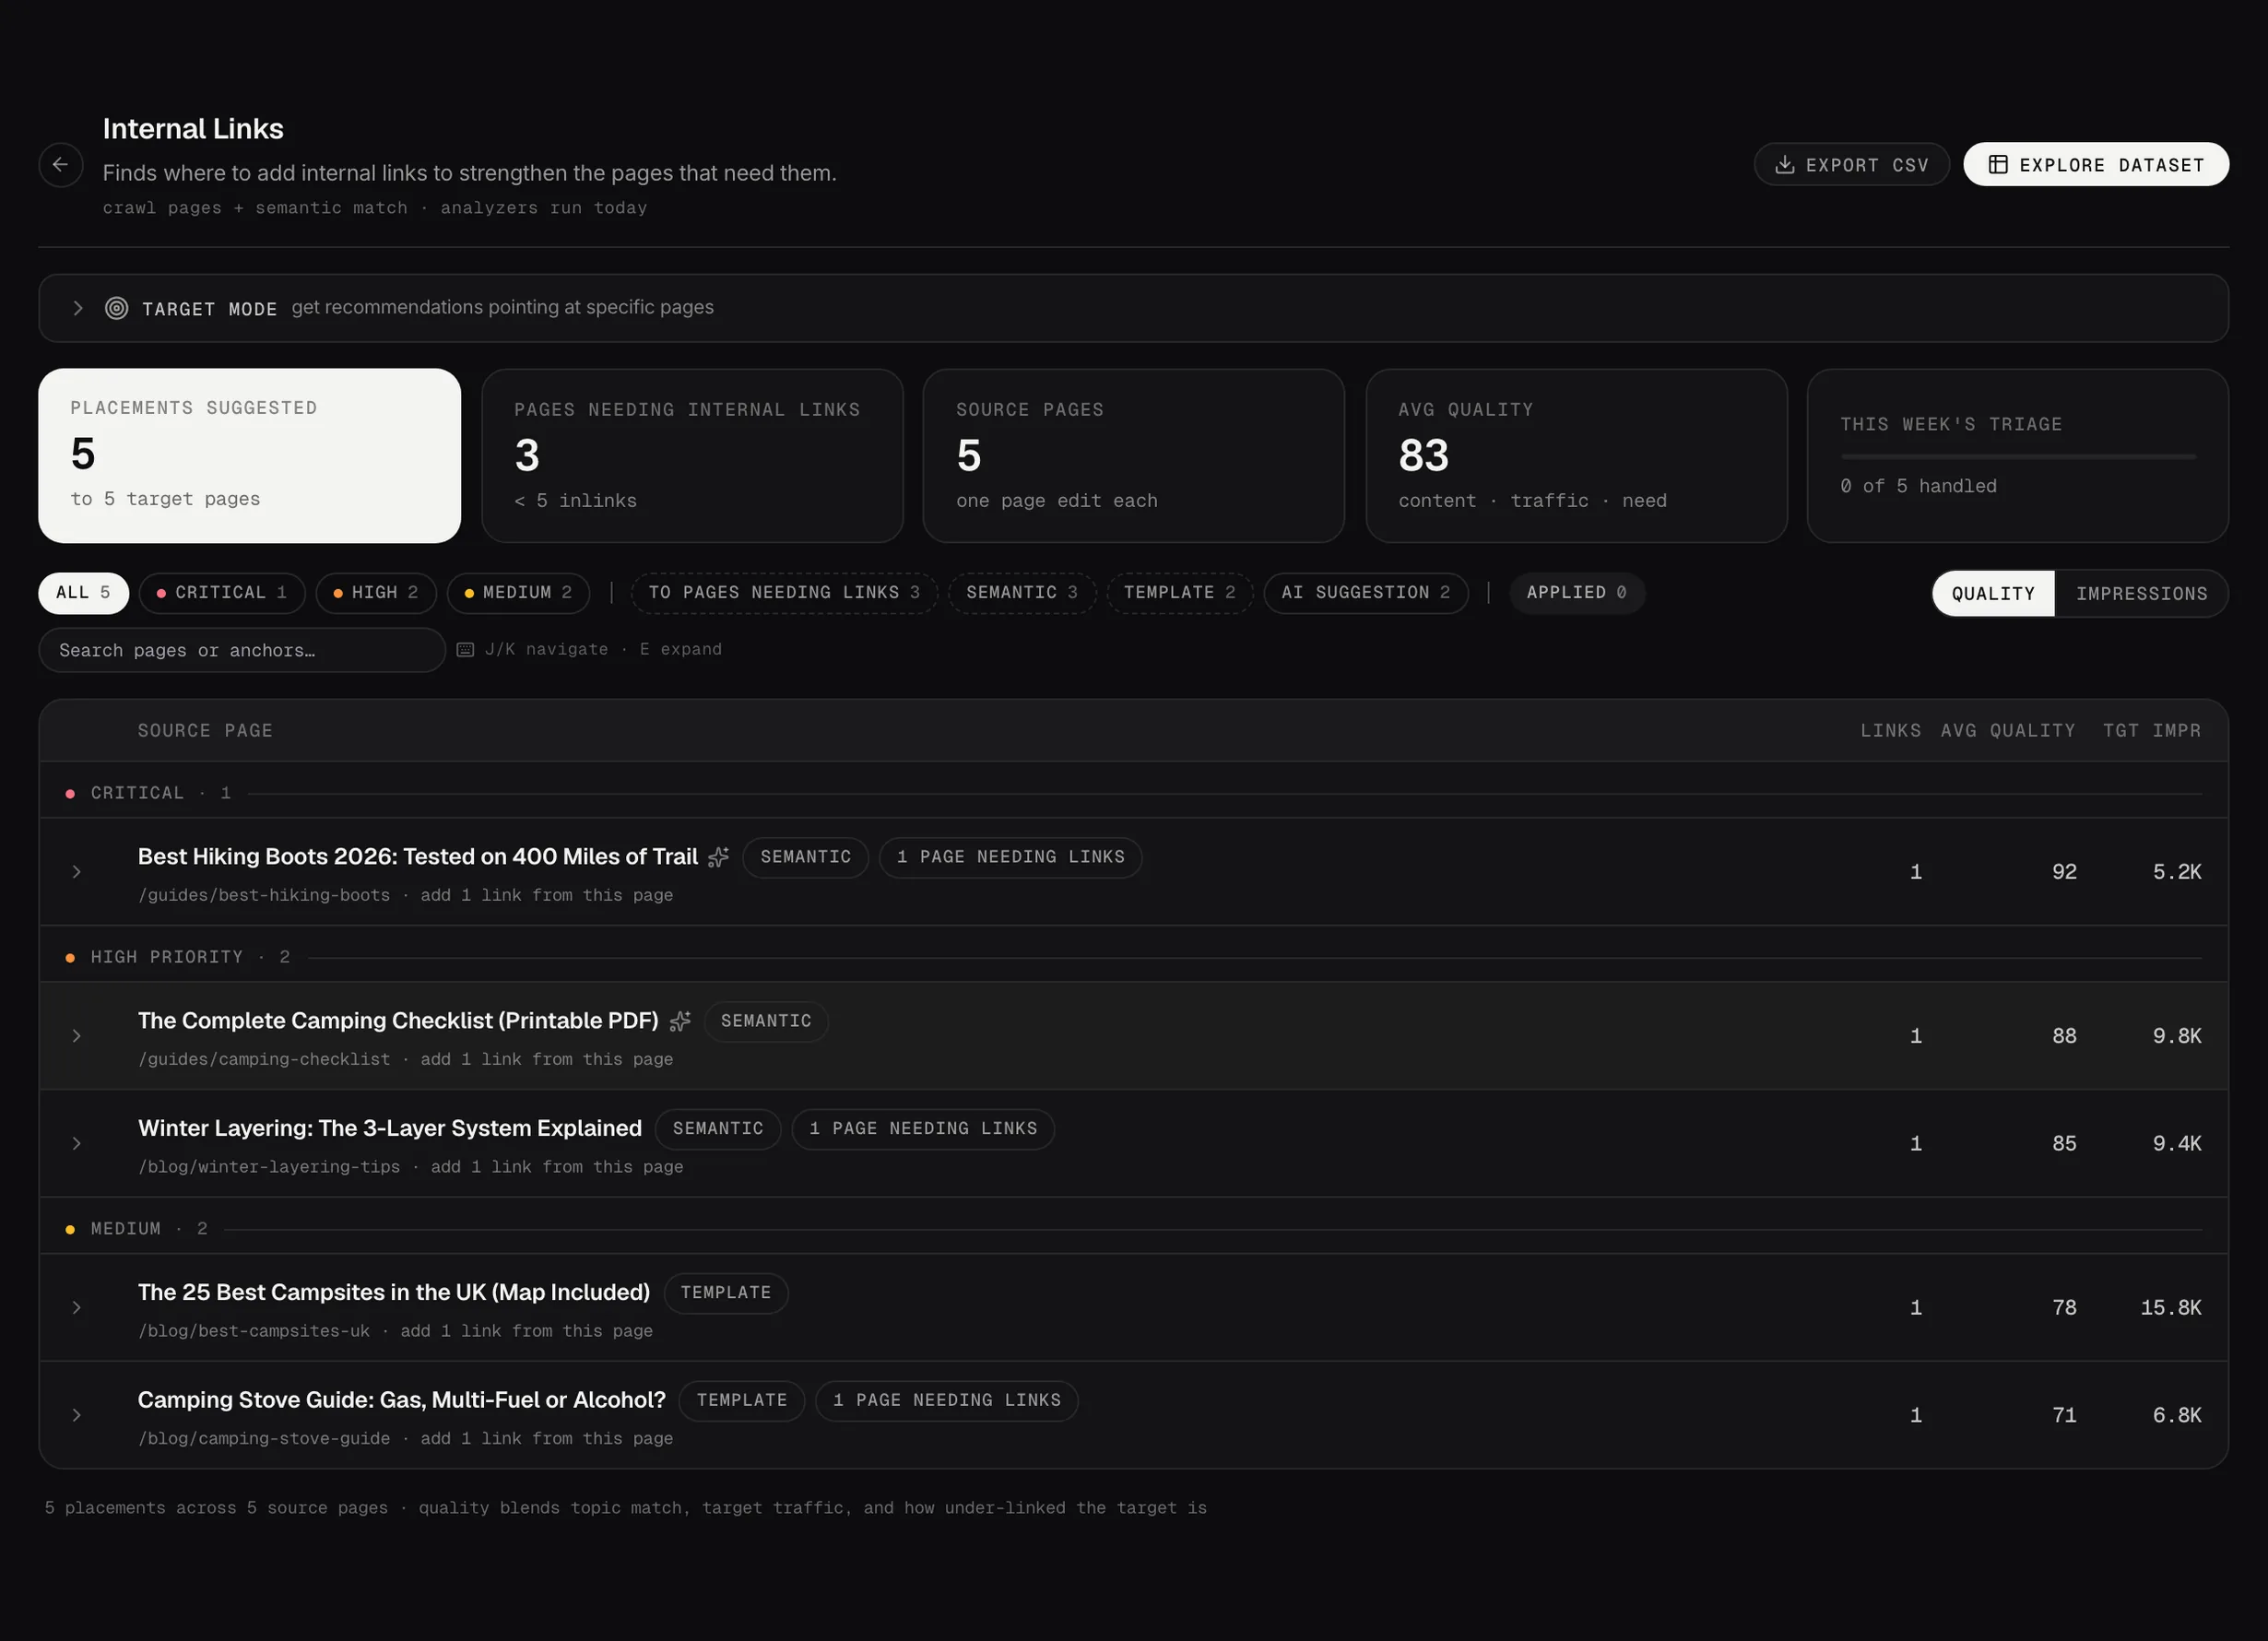Filter by CRITICAL 1 priority chip
Screen dimensions: 2268x1641
[222, 593]
